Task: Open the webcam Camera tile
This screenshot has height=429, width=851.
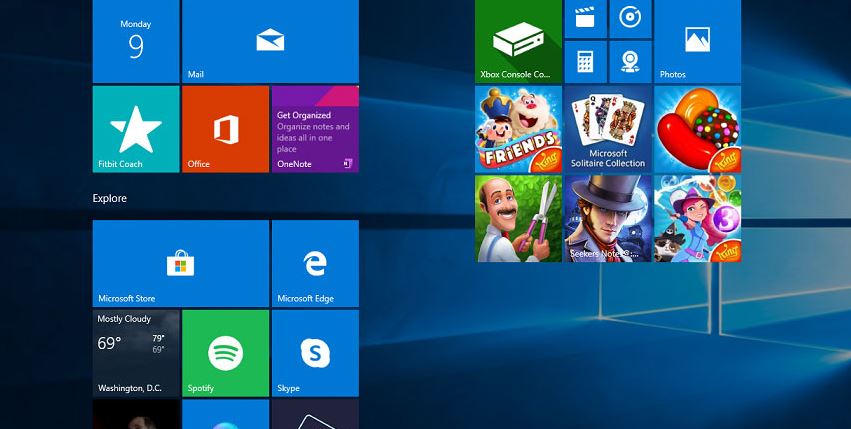Action: [631, 62]
